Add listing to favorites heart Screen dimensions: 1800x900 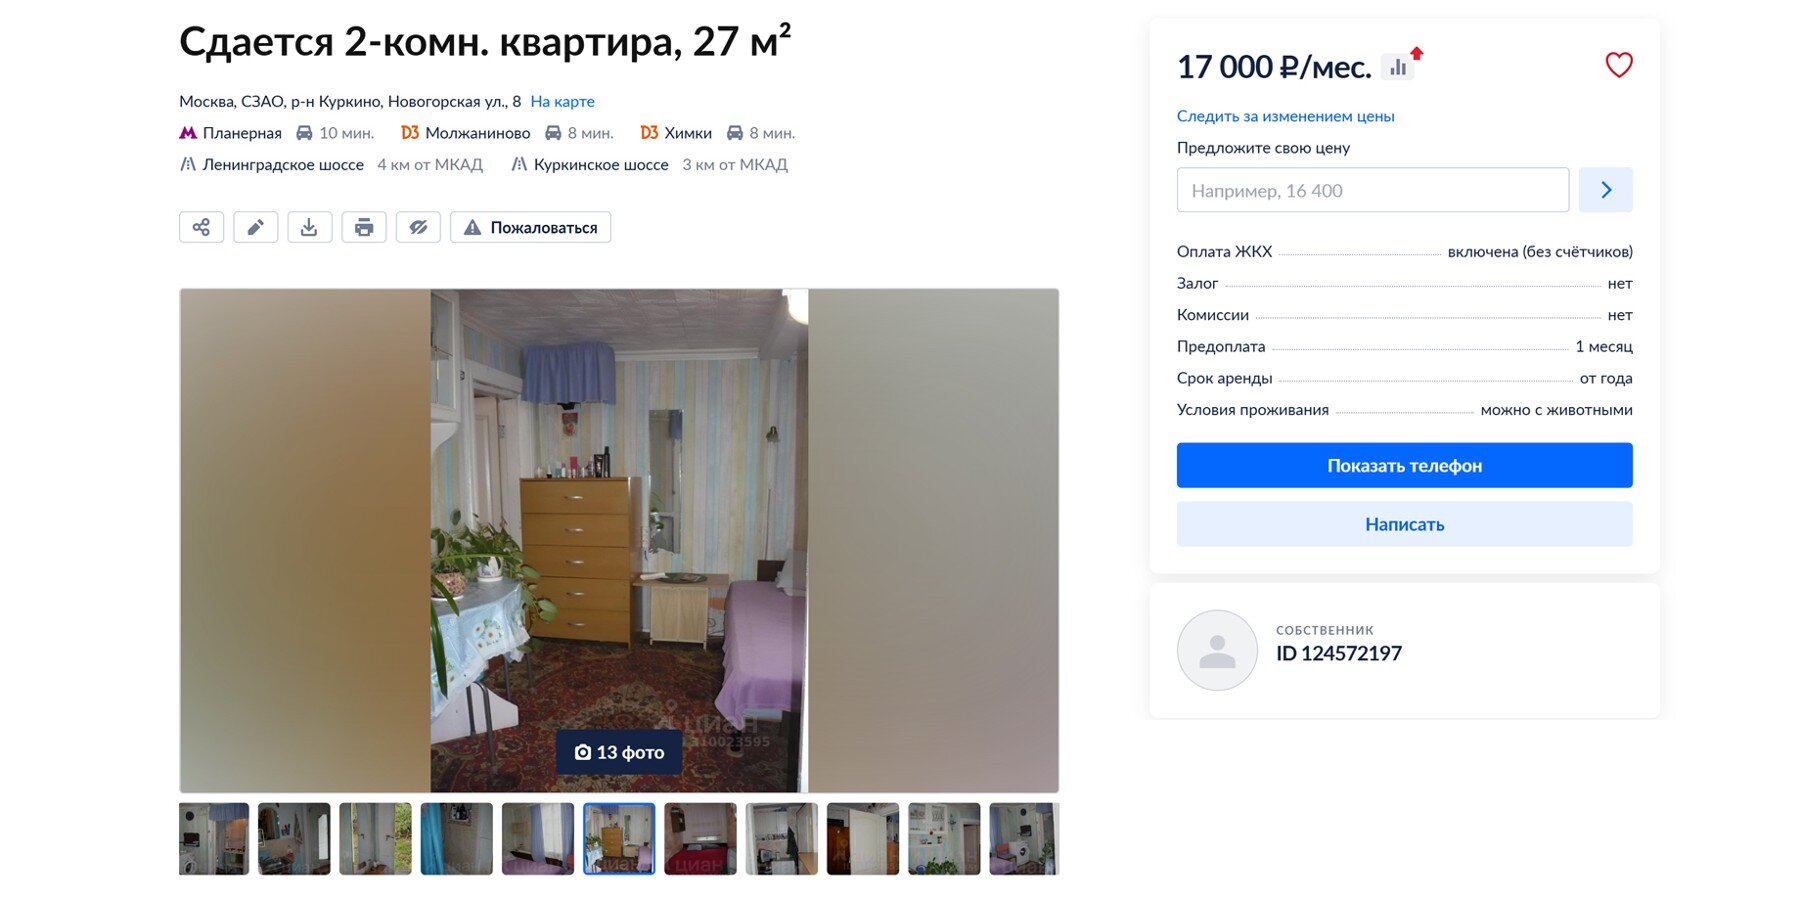click(1618, 65)
